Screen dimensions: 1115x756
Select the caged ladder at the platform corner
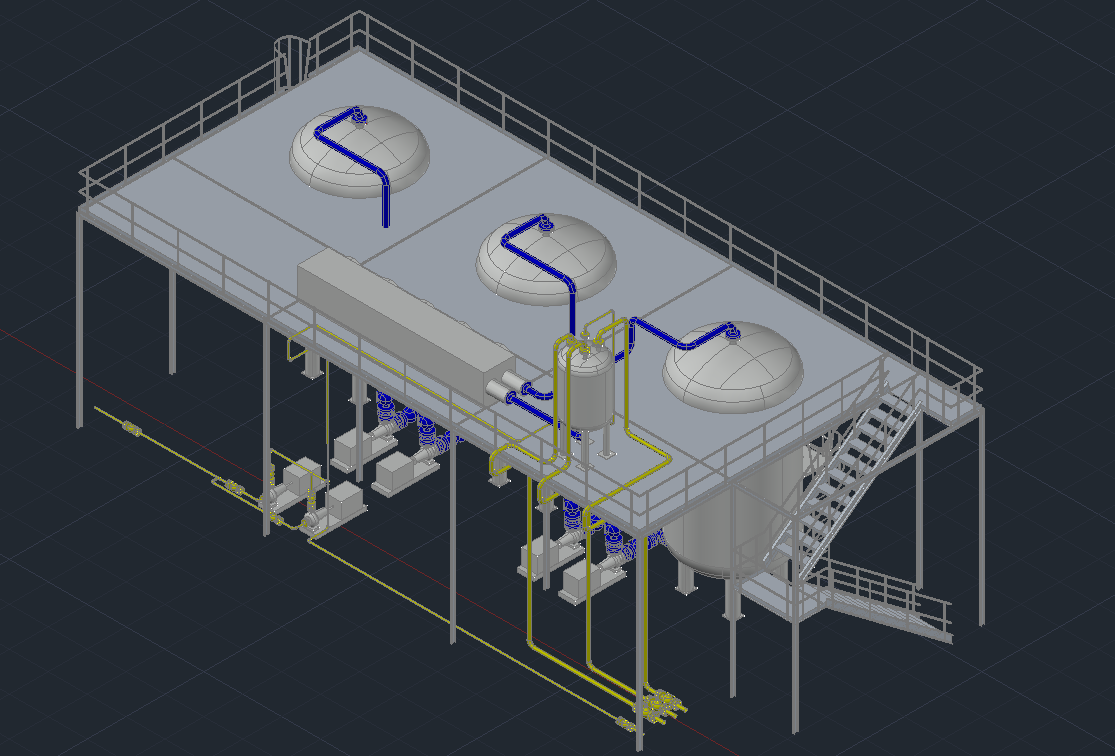[x=291, y=62]
